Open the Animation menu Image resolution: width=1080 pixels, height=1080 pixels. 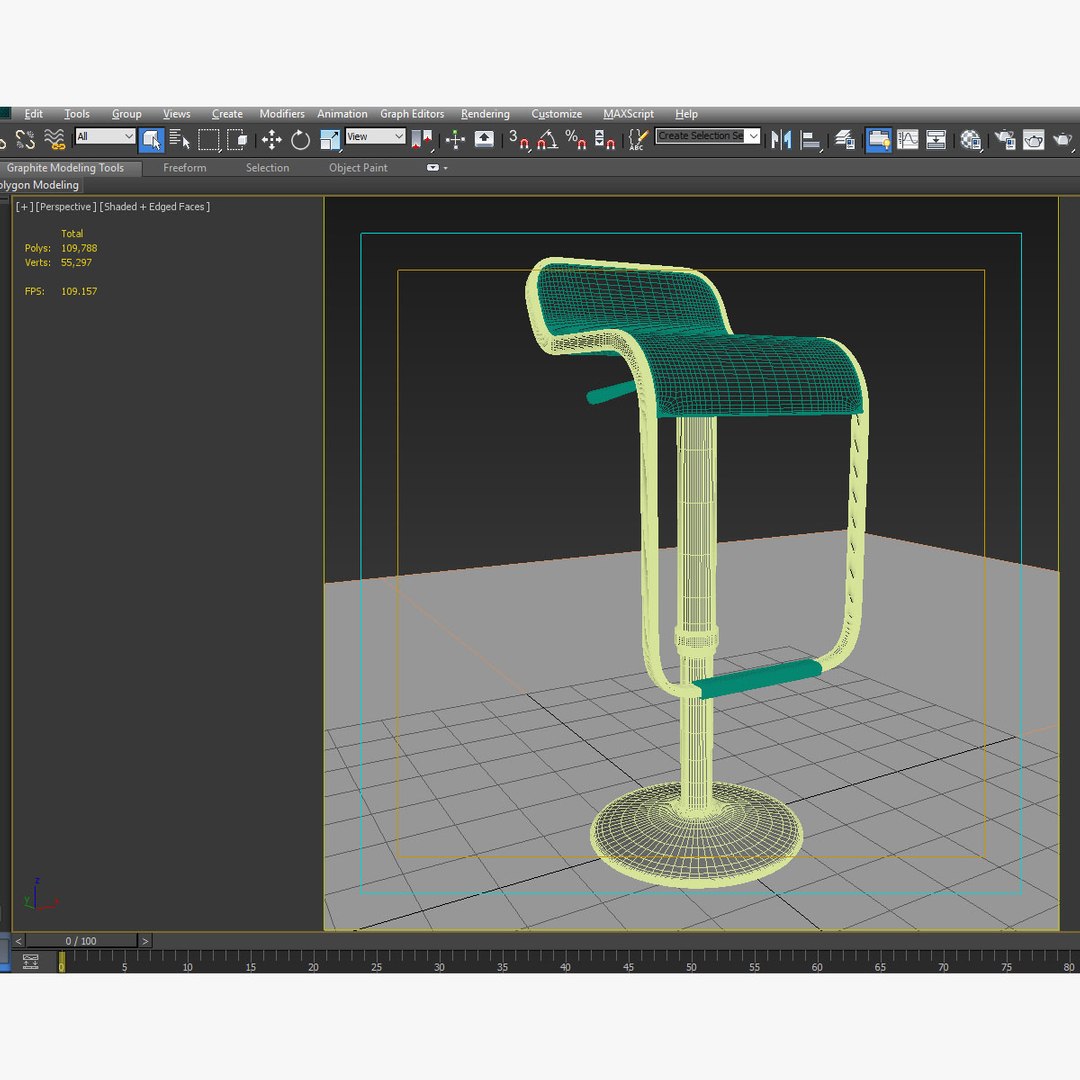(342, 114)
